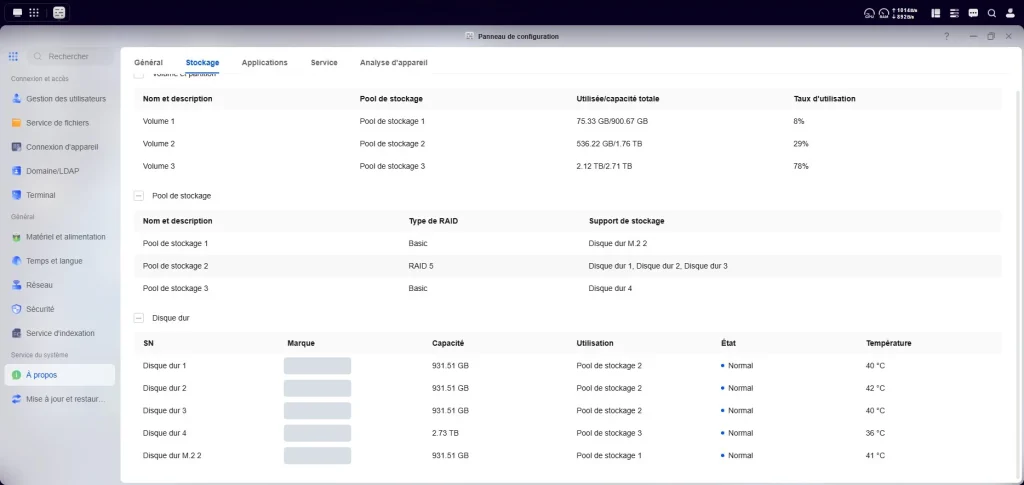Open the widgets panel icon in top bar
The image size is (1024, 485).
(936, 13)
